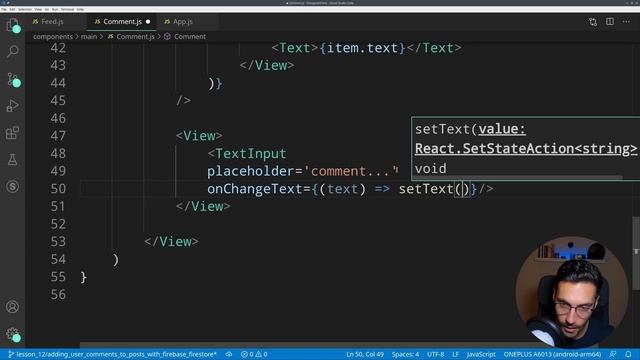Screen dimensions: 640x360
Task: Click the horizontal scrollbar in the setText hint popup
Action: click(518, 178)
